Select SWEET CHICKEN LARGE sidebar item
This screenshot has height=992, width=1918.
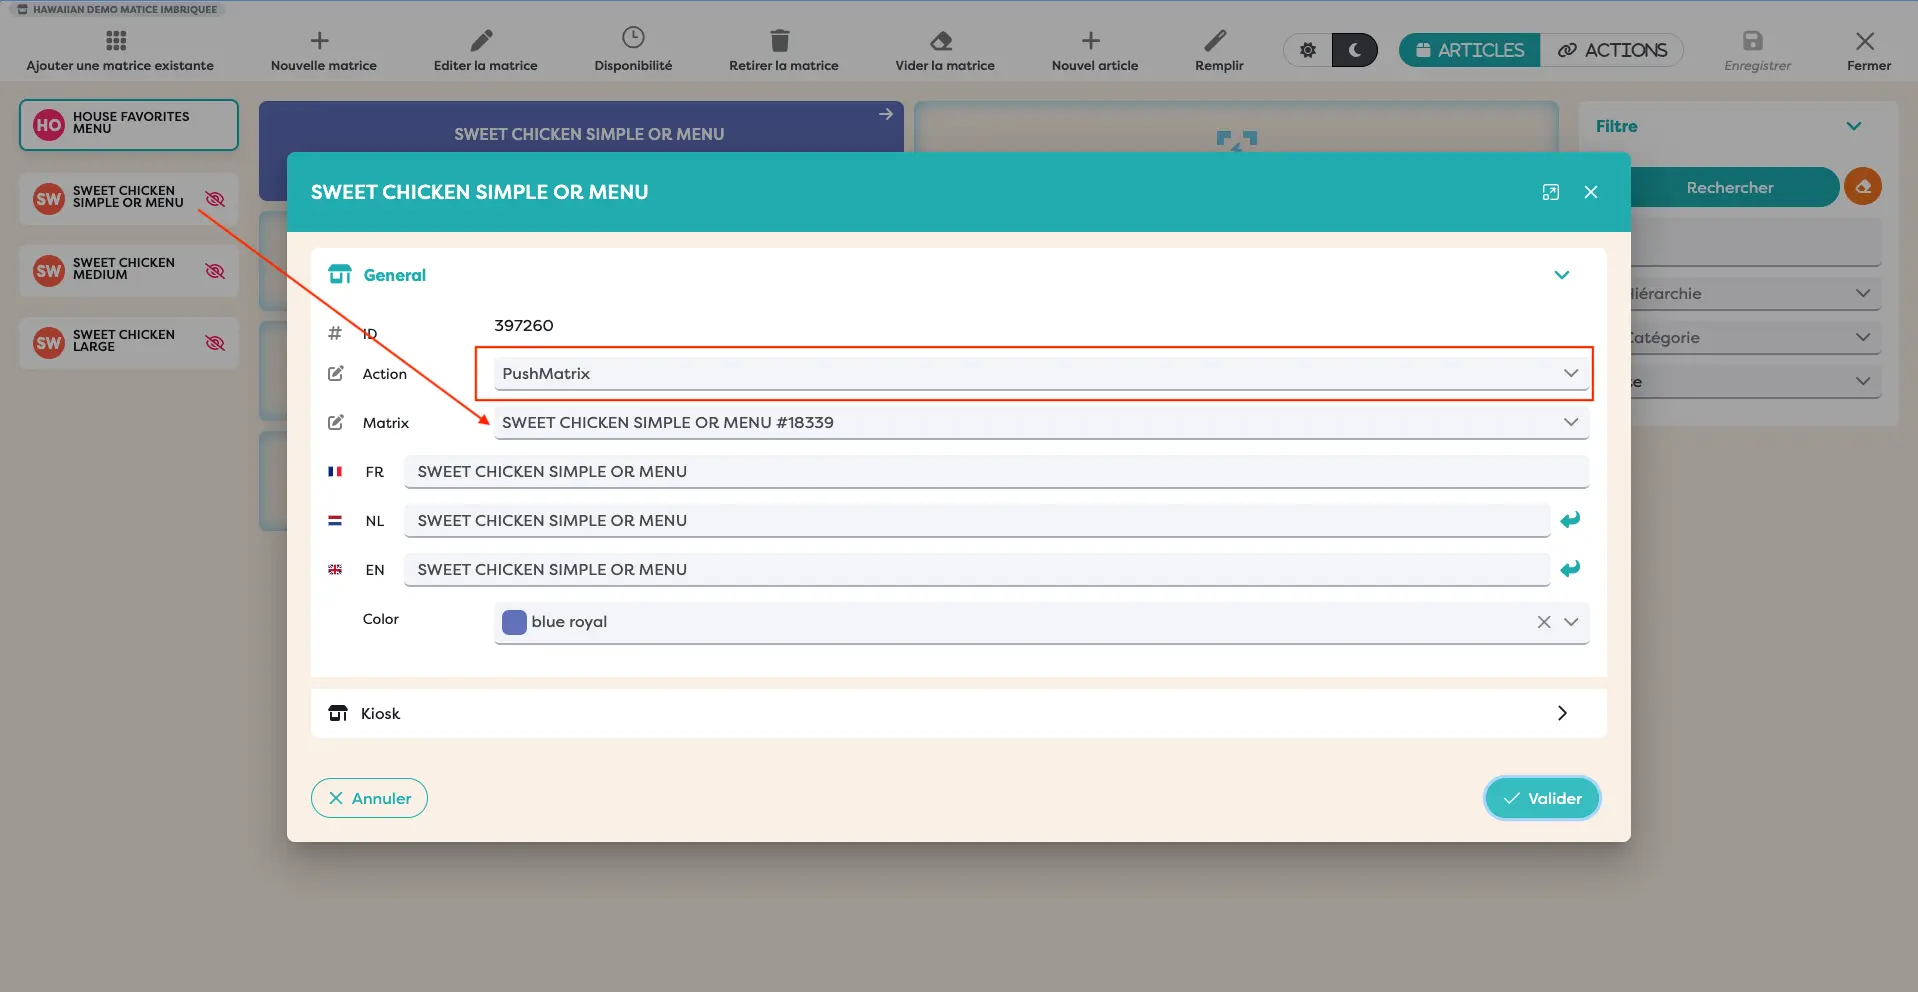tap(129, 342)
